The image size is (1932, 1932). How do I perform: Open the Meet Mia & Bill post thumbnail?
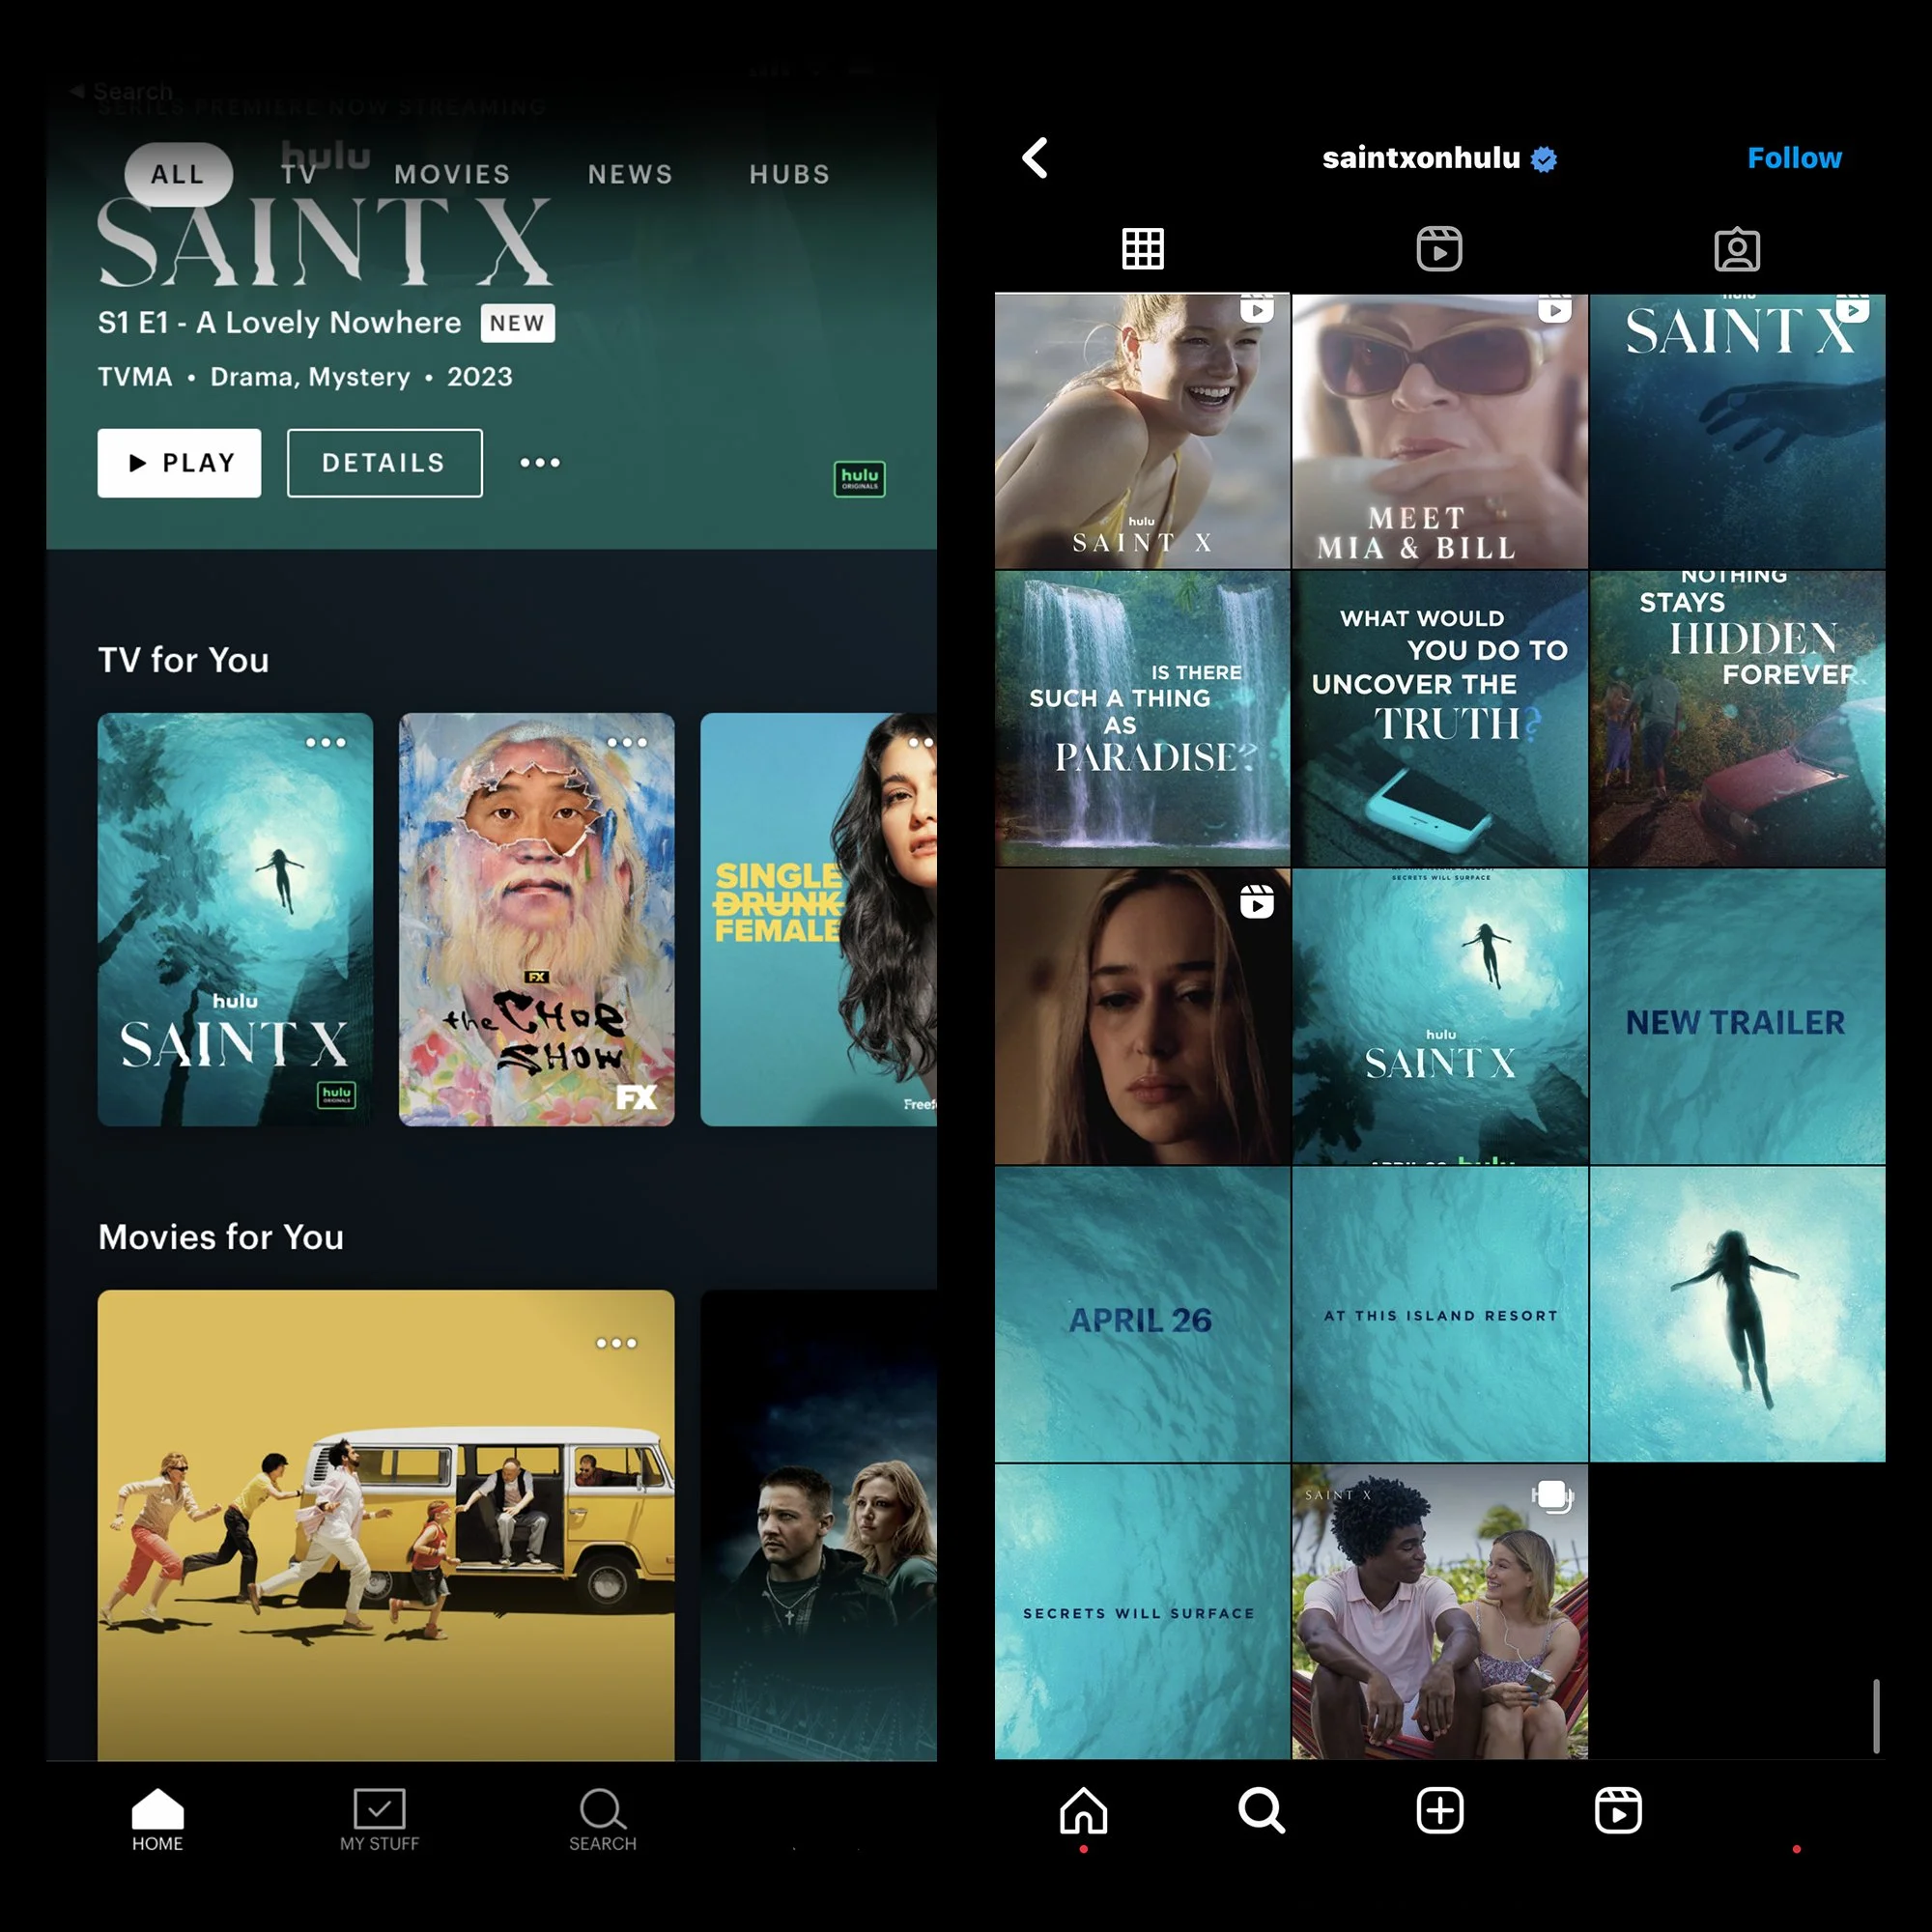point(1439,432)
